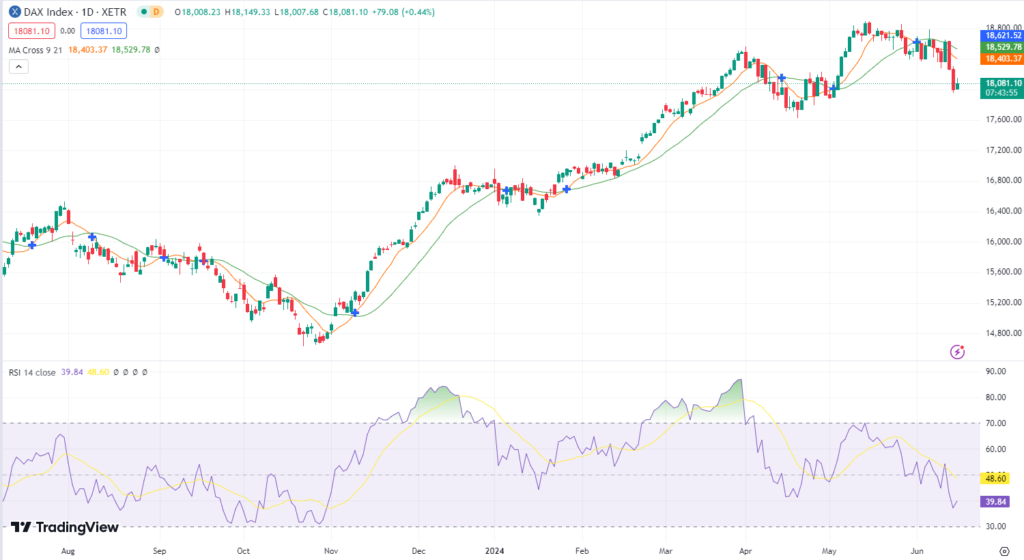Screen dimensions: 1024x560
Task: Click the blue MA cross marker in early June
Action: 917,42
